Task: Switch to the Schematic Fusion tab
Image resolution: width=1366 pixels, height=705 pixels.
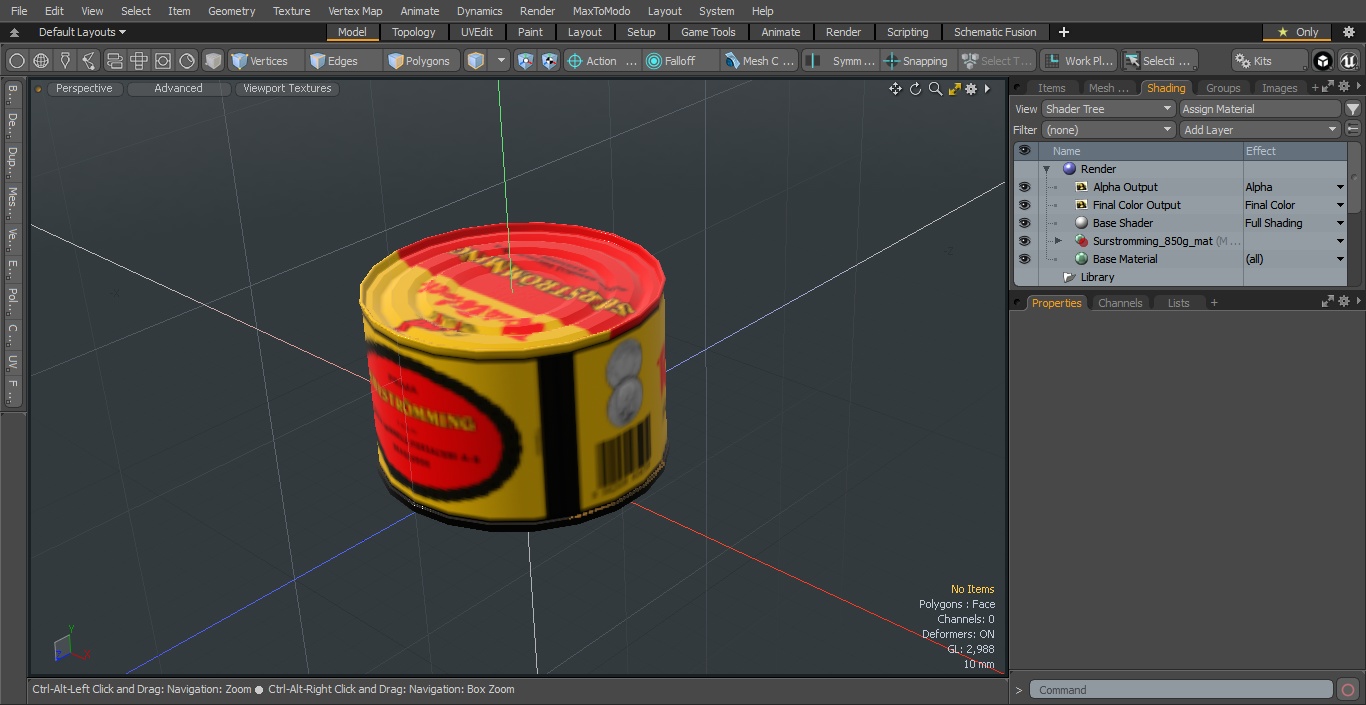Action: [x=995, y=32]
